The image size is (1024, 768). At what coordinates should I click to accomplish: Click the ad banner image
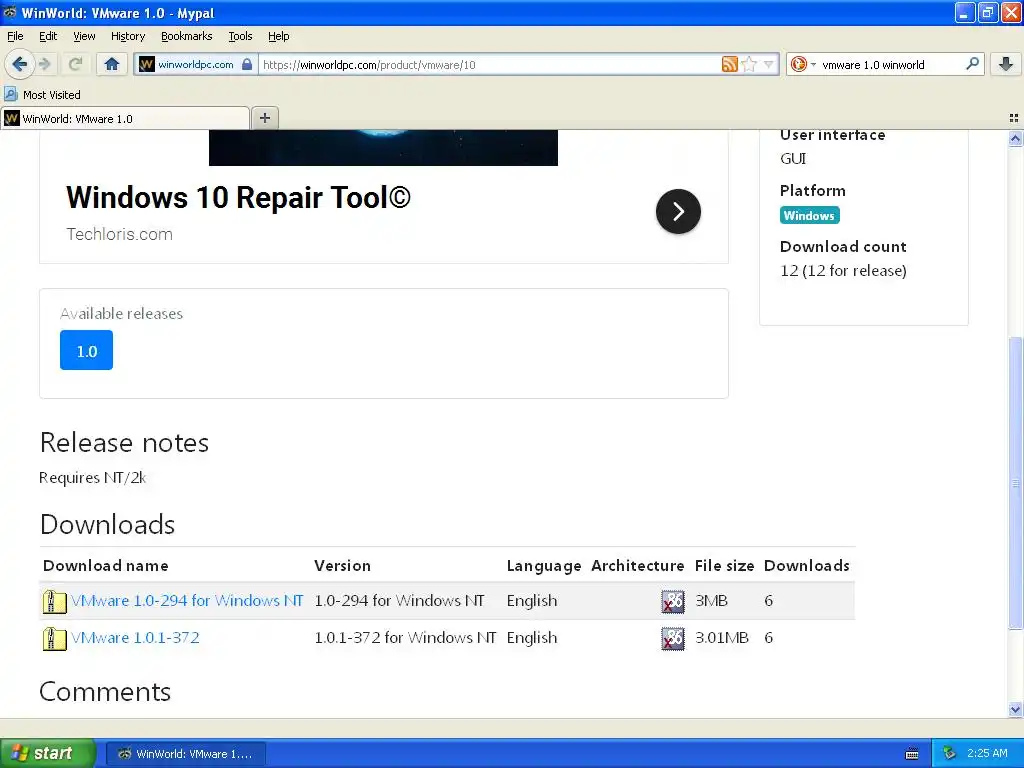pyautogui.click(x=383, y=148)
